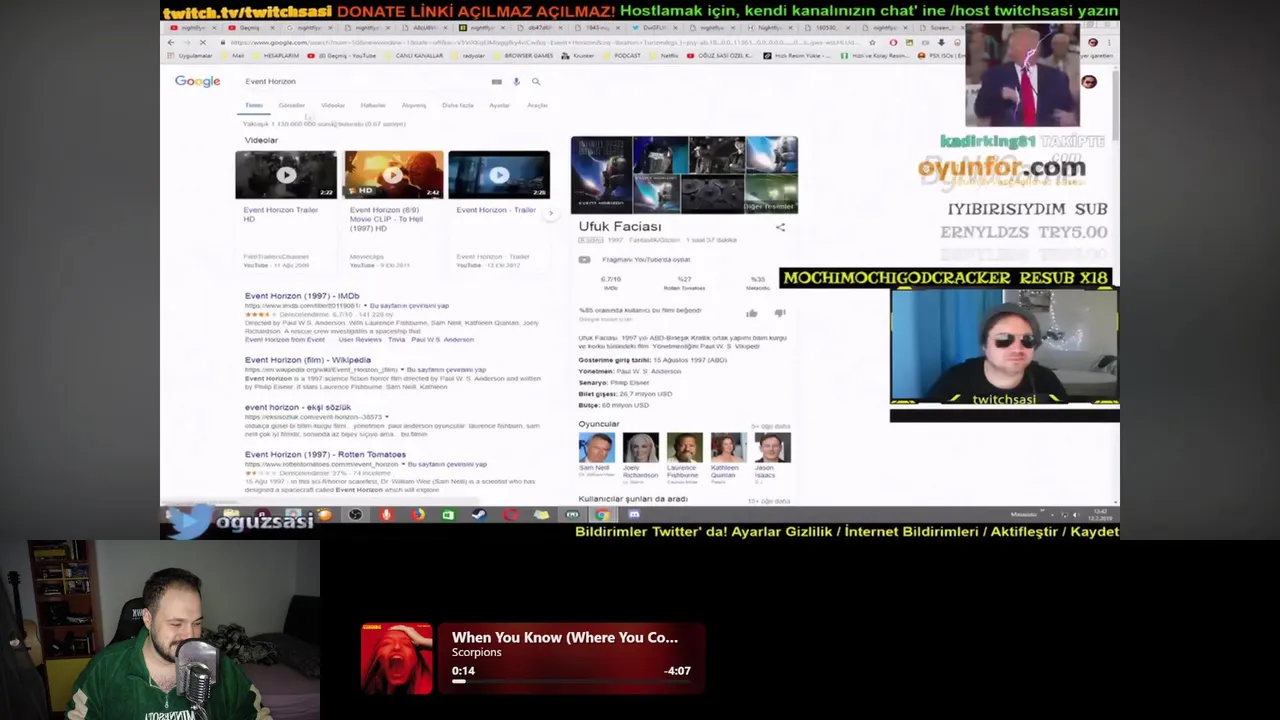Open the Google account avatar
The height and width of the screenshot is (720, 1280).
(1089, 82)
